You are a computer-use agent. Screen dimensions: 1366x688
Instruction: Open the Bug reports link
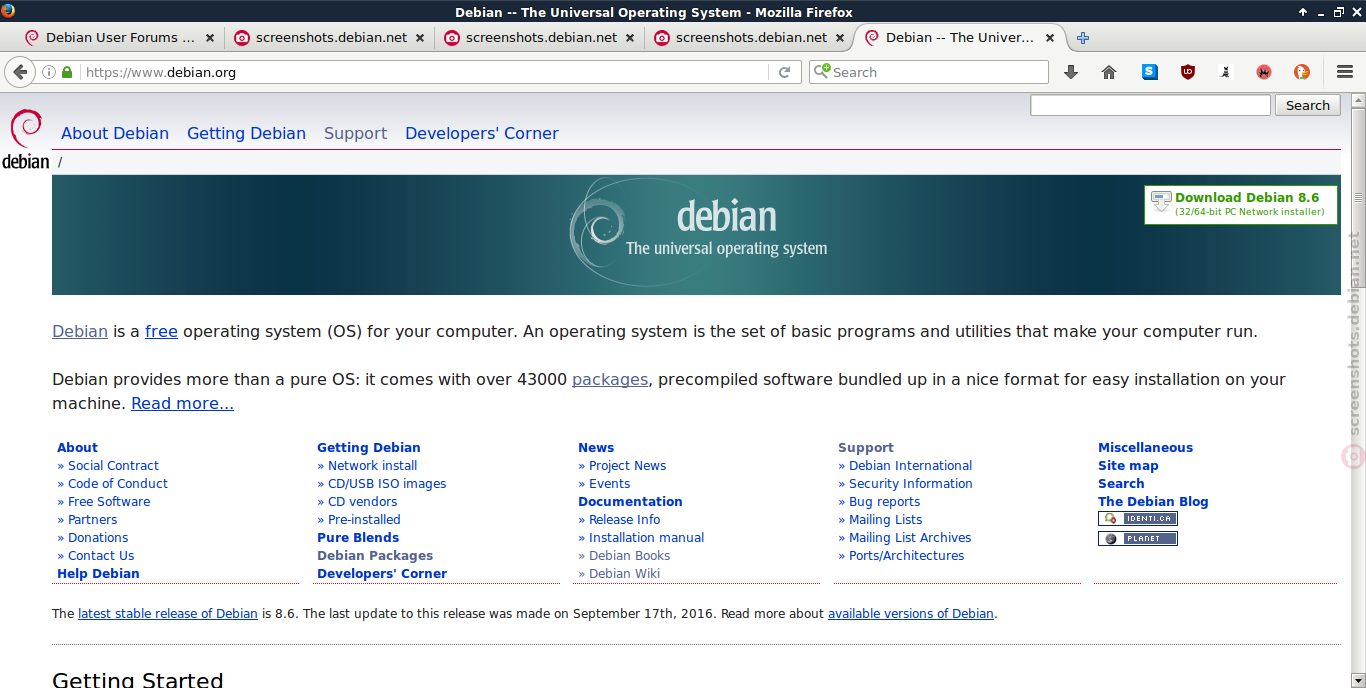tap(885, 502)
